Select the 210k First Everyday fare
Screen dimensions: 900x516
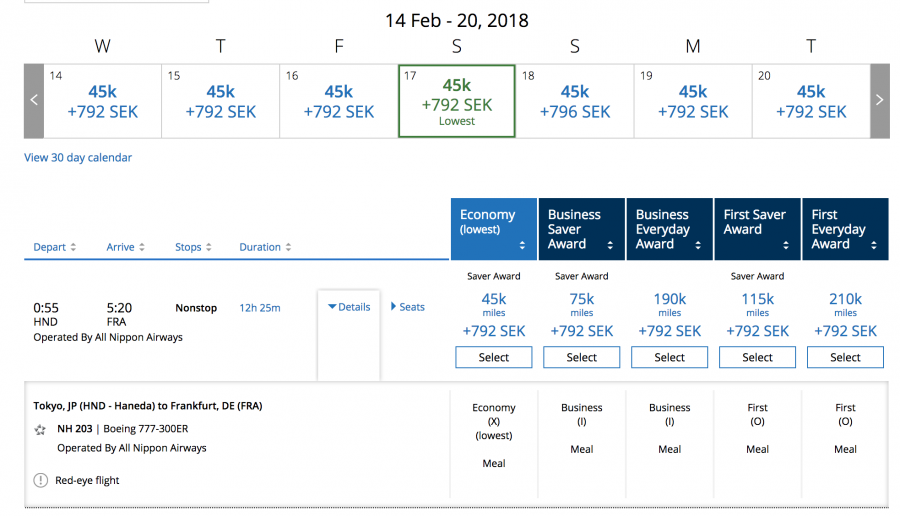(x=845, y=357)
